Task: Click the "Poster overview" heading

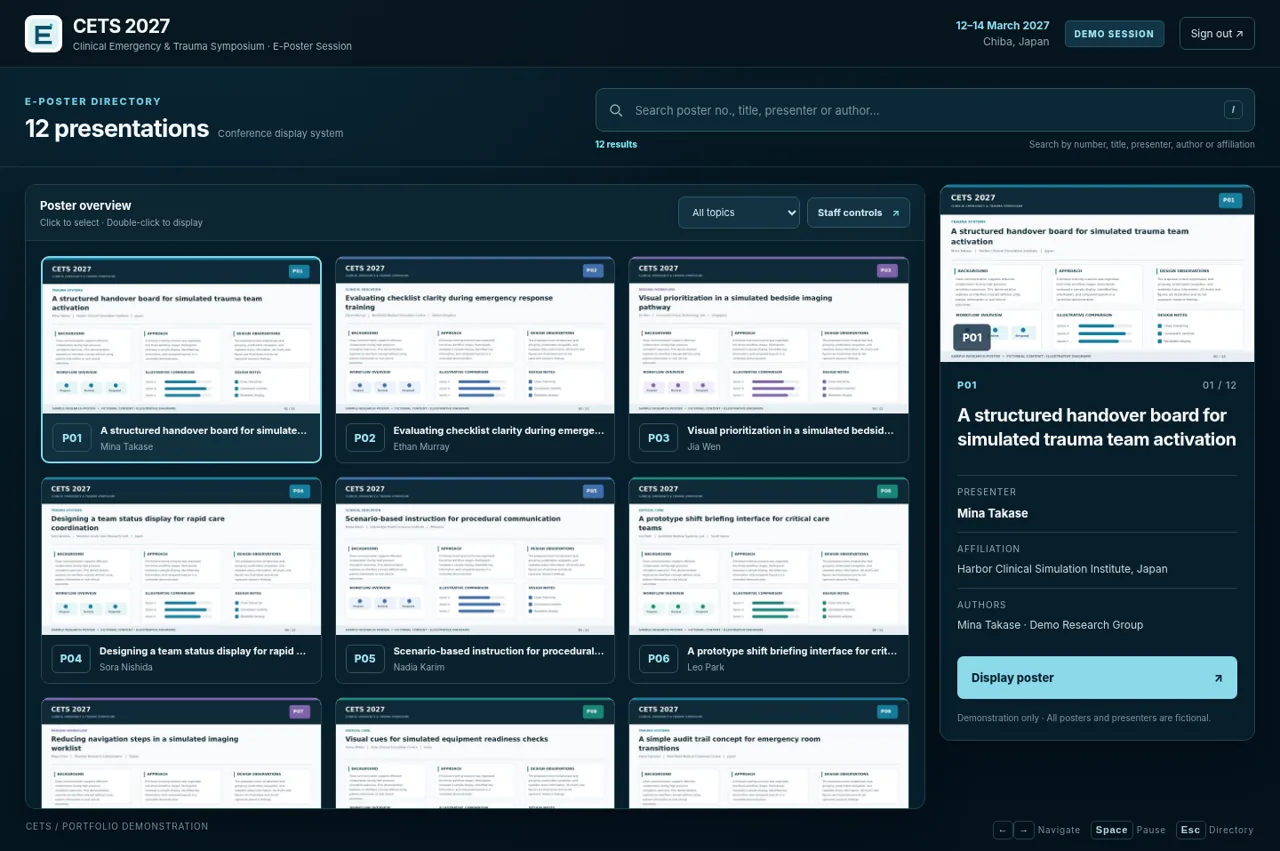Action: click(86, 205)
